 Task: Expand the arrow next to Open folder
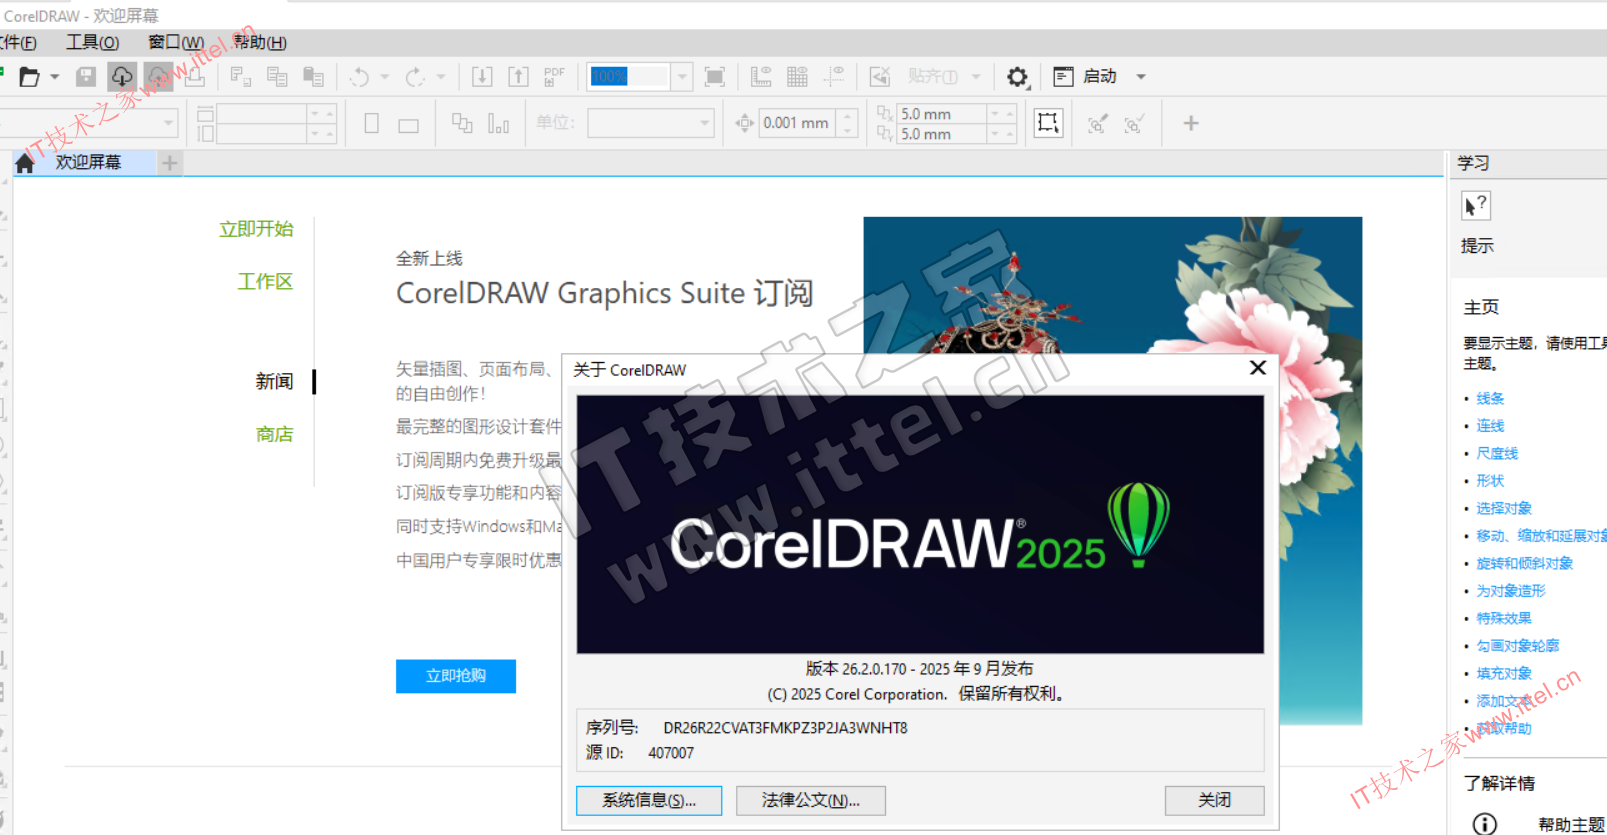(x=55, y=77)
